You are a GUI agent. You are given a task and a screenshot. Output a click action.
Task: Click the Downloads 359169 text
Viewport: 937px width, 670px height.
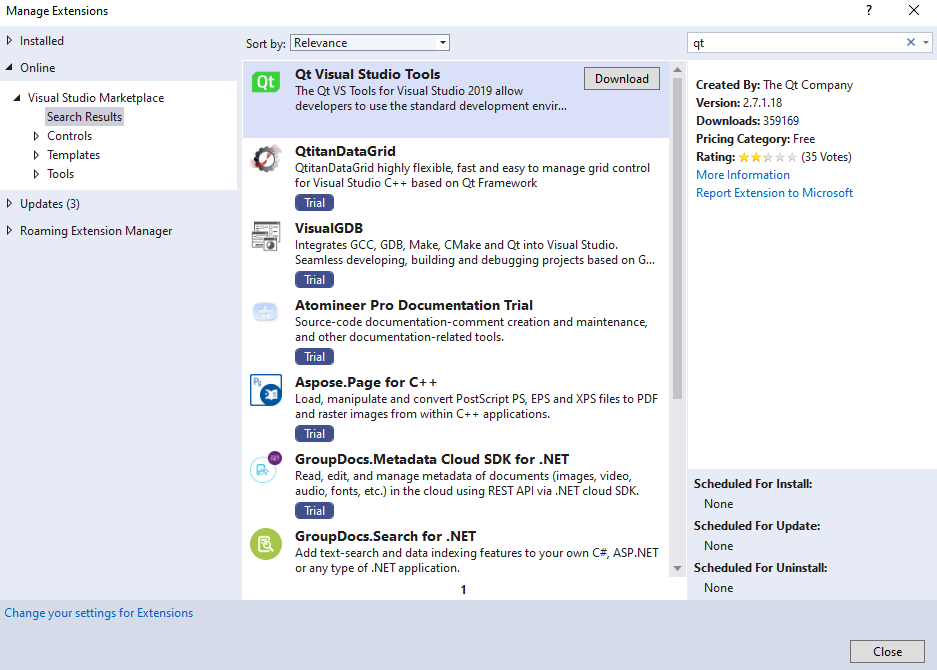(x=748, y=121)
